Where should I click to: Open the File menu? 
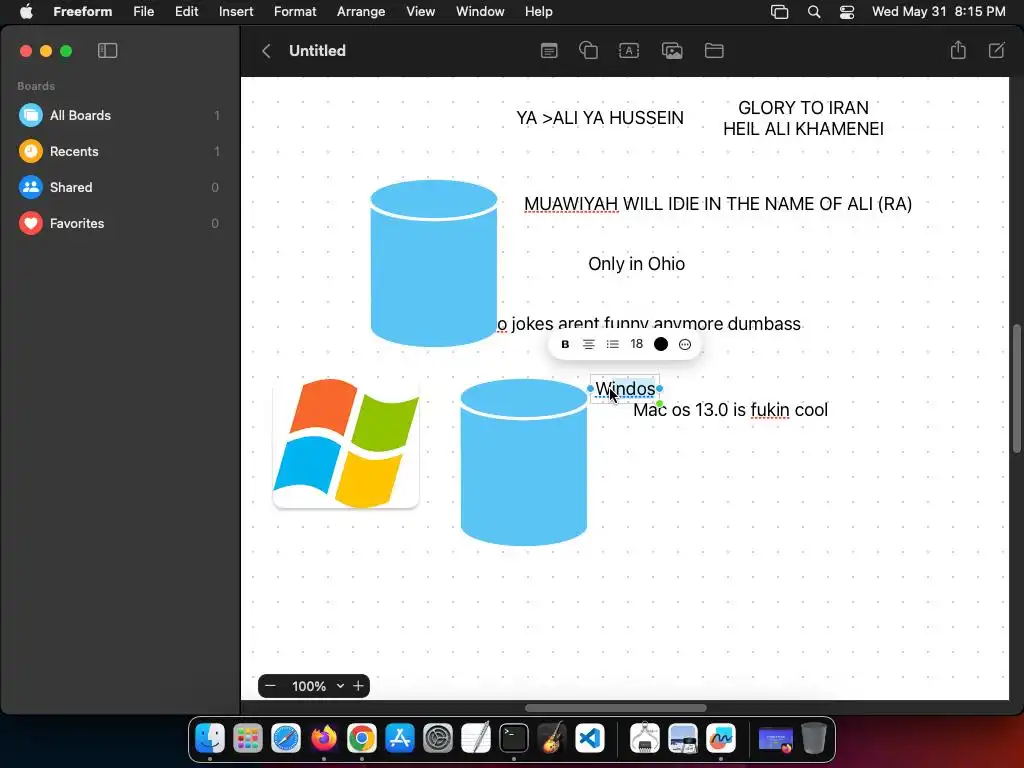click(144, 12)
